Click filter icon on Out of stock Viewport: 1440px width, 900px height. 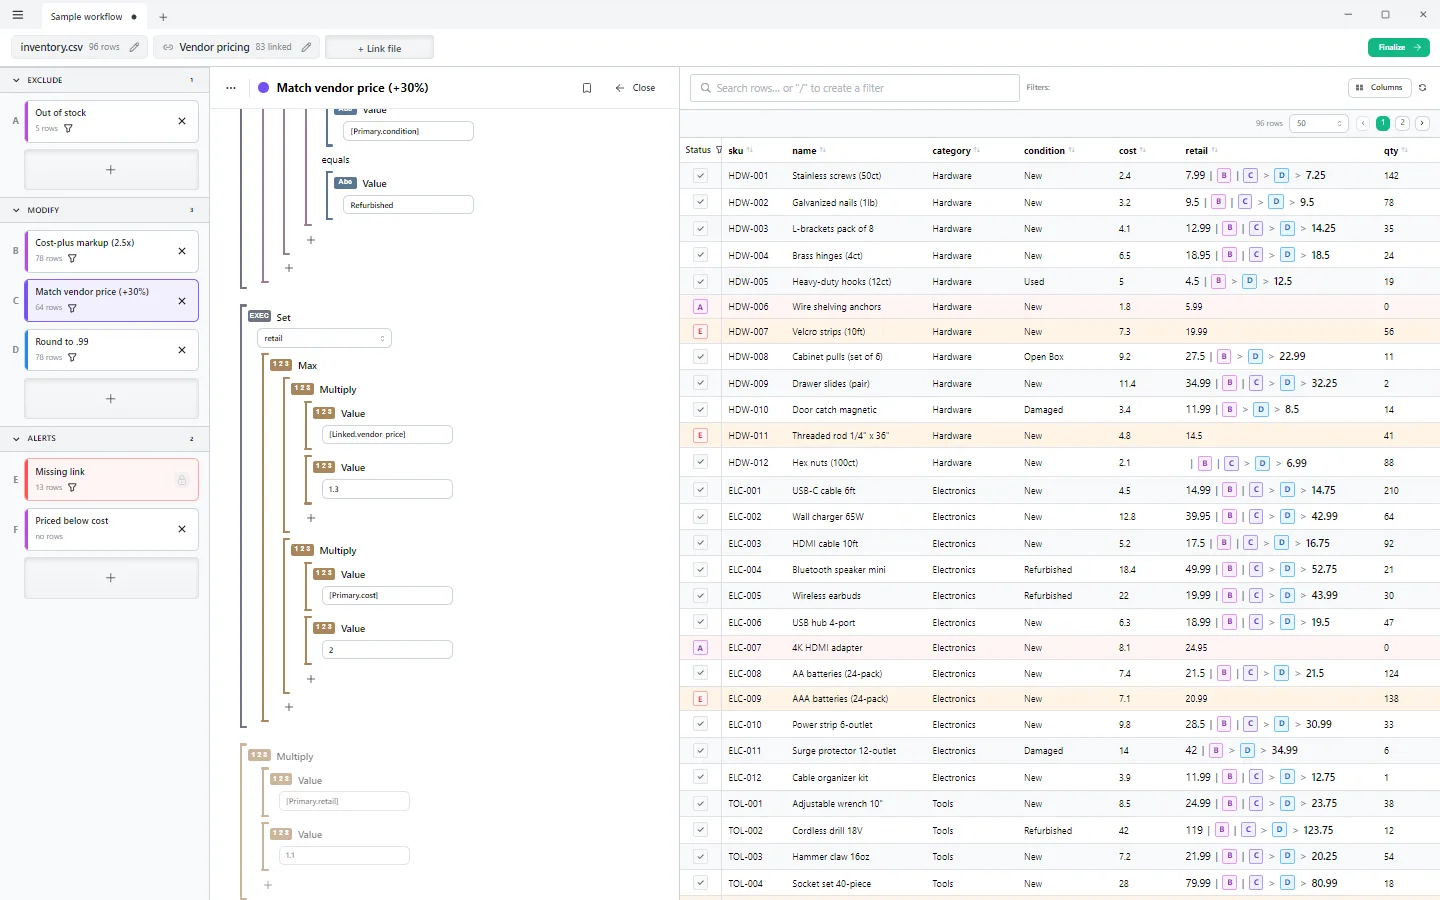(68, 129)
